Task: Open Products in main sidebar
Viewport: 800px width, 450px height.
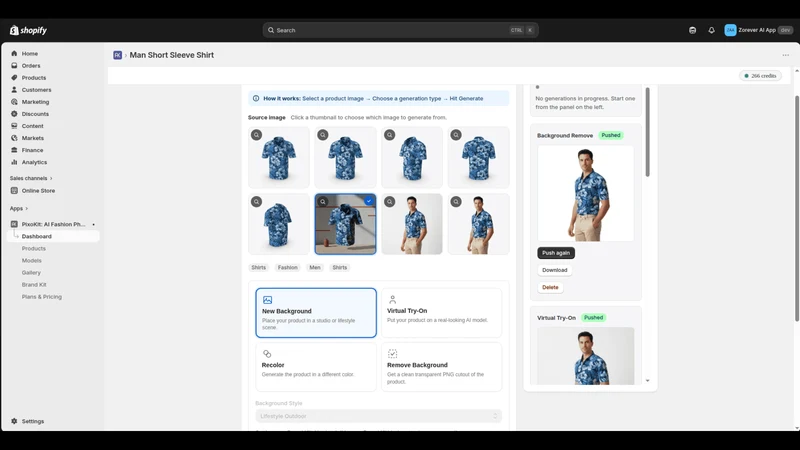Action: pyautogui.click(x=34, y=78)
